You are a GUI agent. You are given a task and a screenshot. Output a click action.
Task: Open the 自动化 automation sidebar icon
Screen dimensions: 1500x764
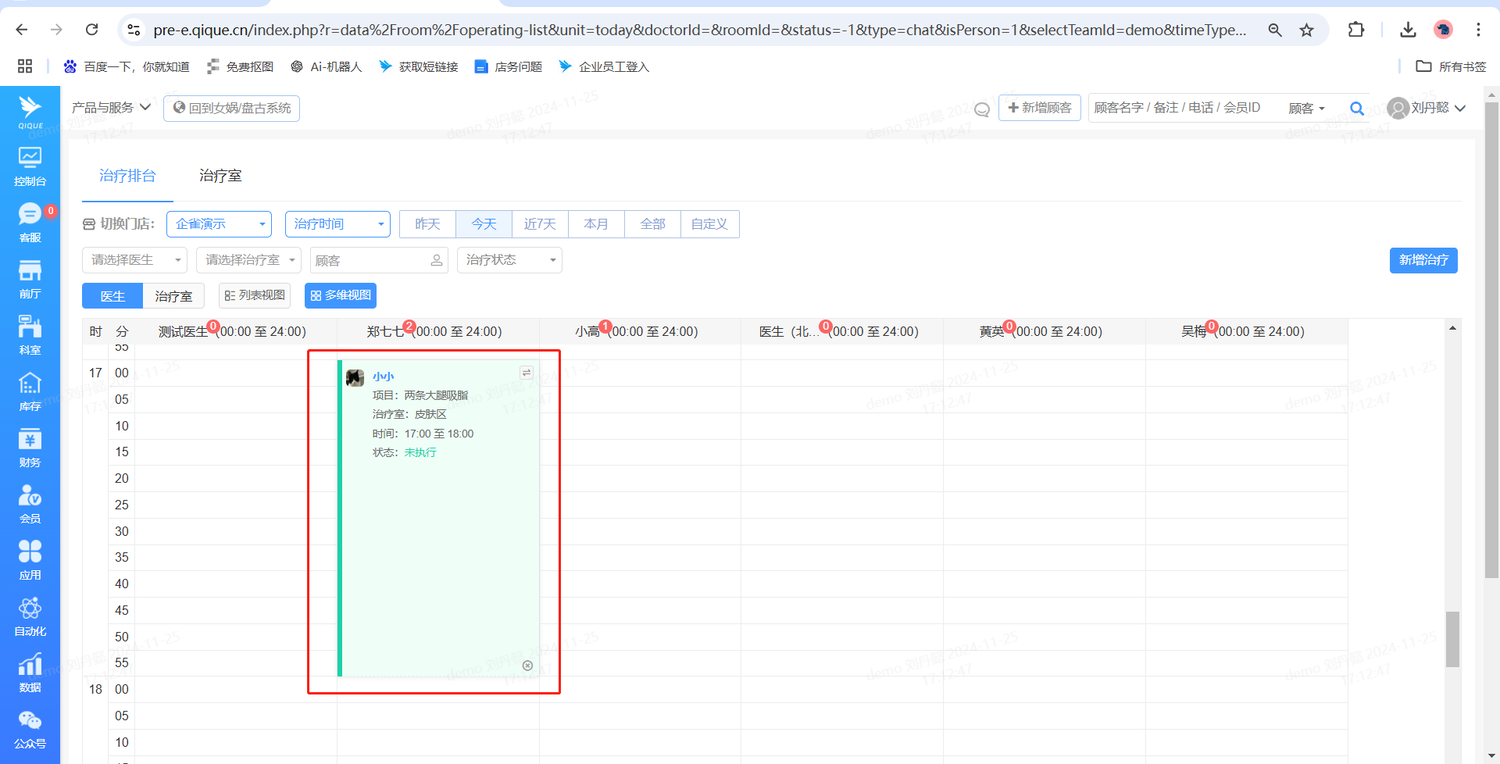pos(30,616)
